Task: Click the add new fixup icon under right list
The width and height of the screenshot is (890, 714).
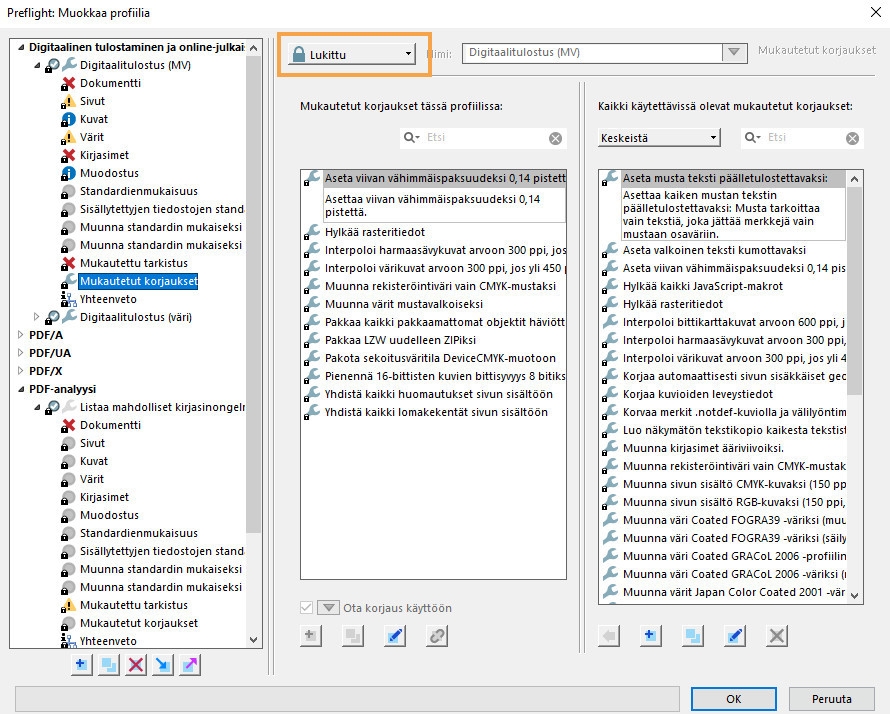Action: pos(650,635)
